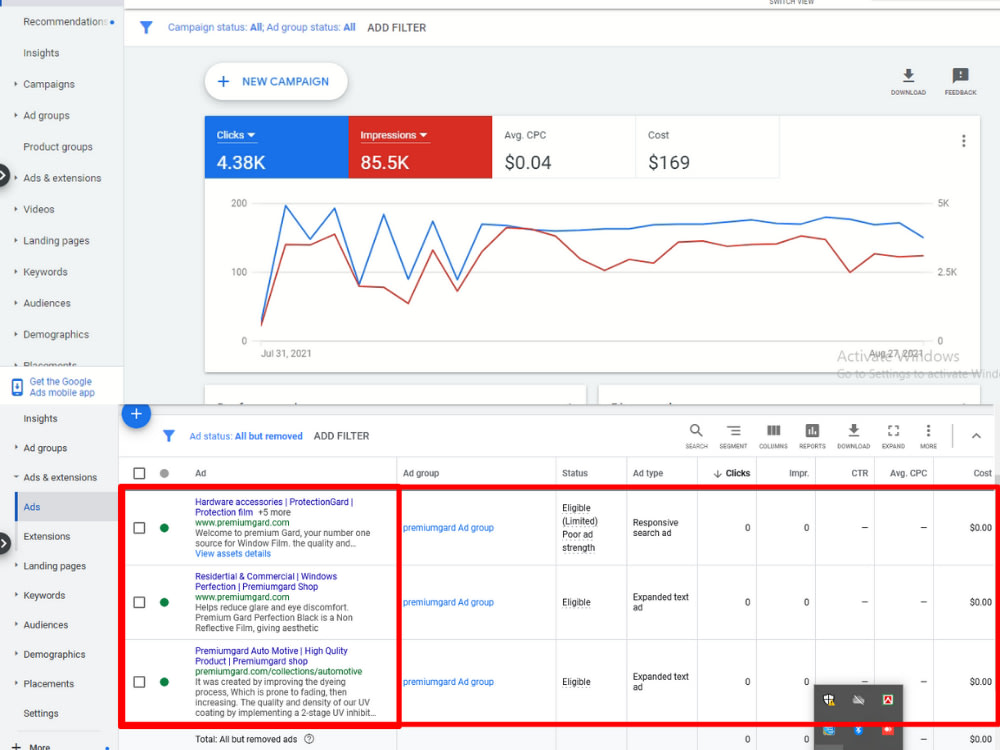Open the Segment tool in the table toolbar
The width and height of the screenshot is (1000, 750).
(733, 436)
